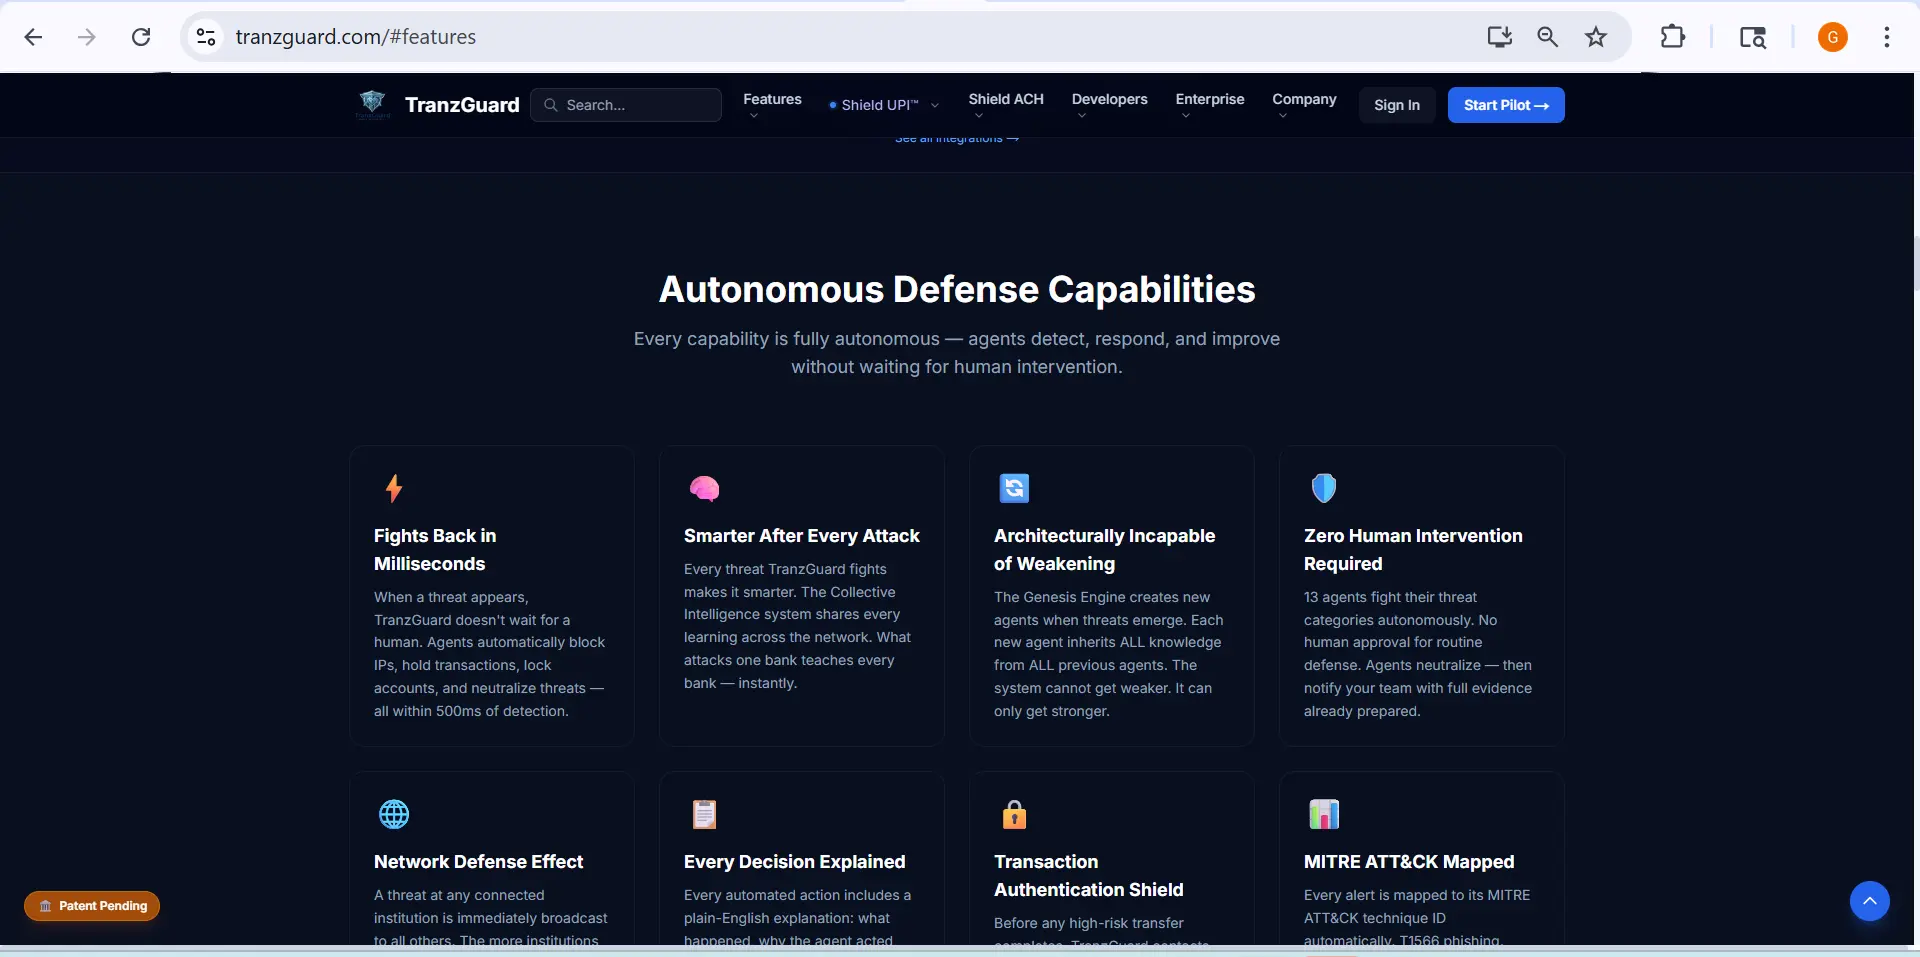Click the TranzGuard brand name
1920x957 pixels.
pos(462,105)
